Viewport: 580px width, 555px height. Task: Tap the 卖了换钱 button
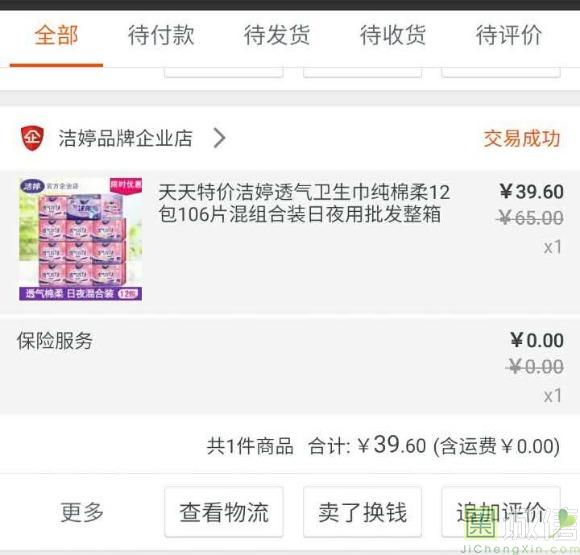pyautogui.click(x=362, y=512)
